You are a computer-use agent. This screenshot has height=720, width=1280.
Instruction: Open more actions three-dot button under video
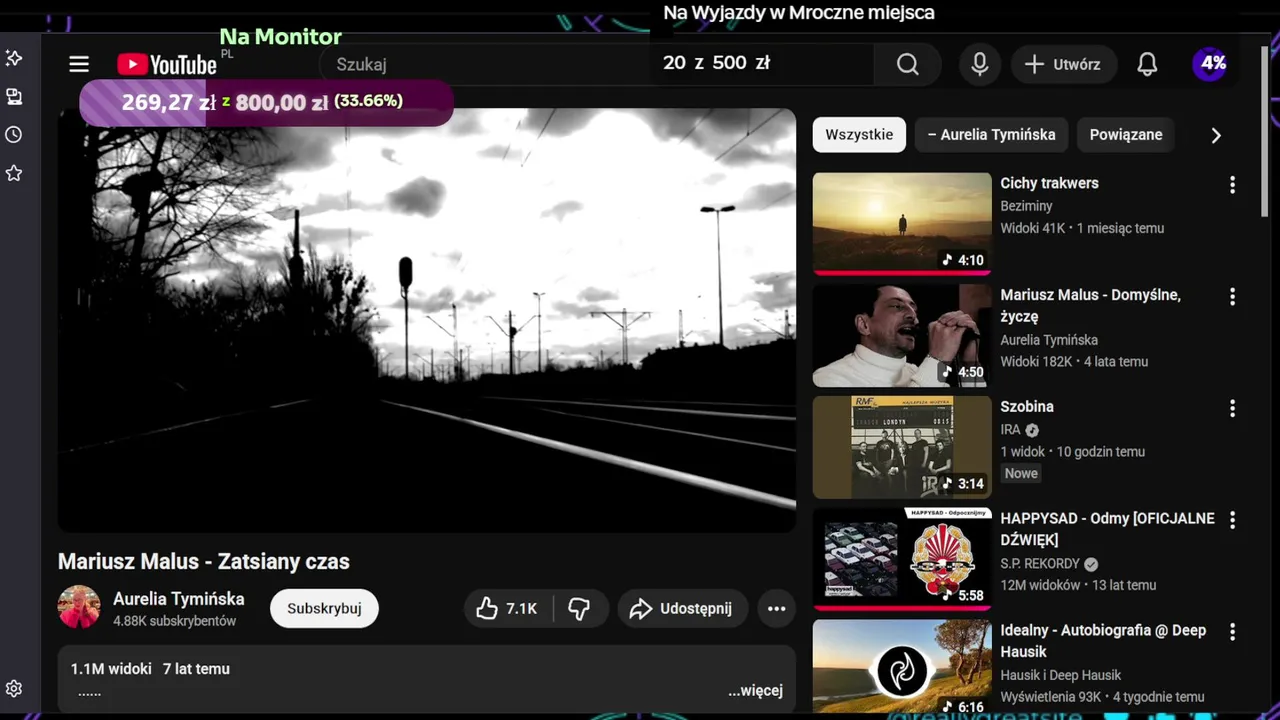[776, 608]
